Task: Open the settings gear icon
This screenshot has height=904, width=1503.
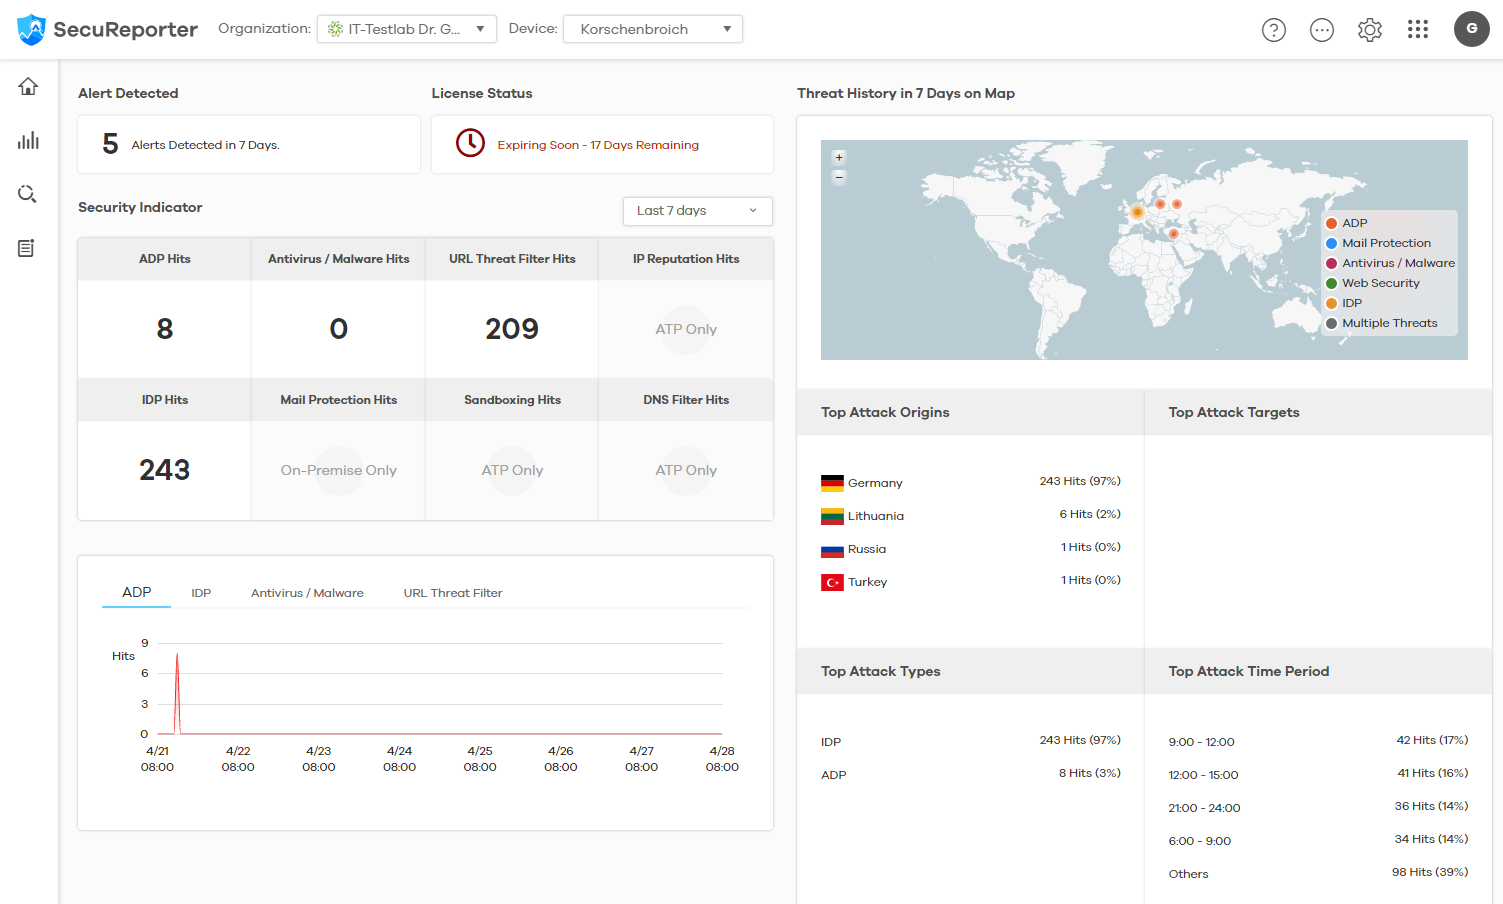Action: (x=1369, y=30)
